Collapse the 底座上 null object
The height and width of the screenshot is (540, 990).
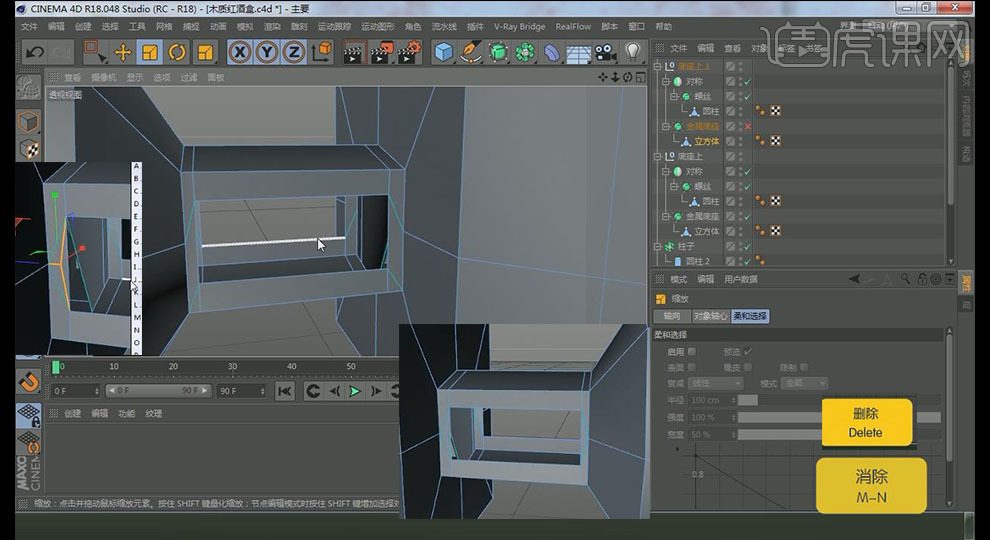pyautogui.click(x=657, y=156)
